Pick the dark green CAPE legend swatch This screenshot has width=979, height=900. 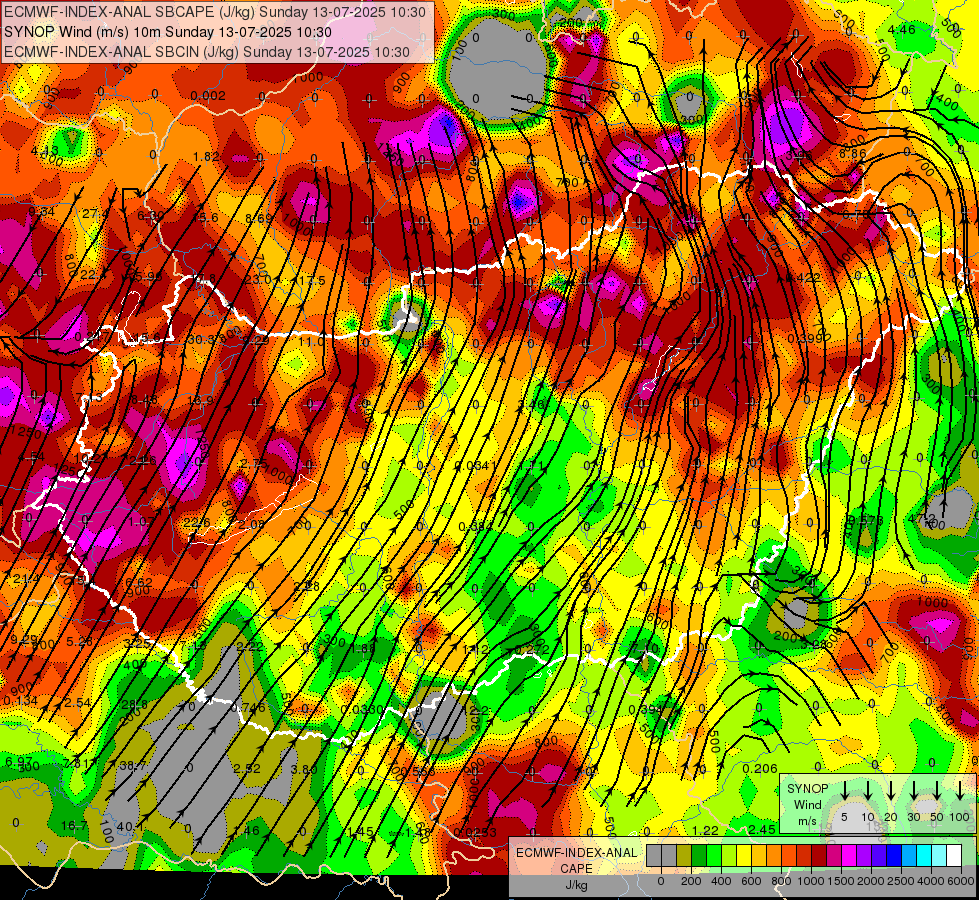click(x=699, y=856)
